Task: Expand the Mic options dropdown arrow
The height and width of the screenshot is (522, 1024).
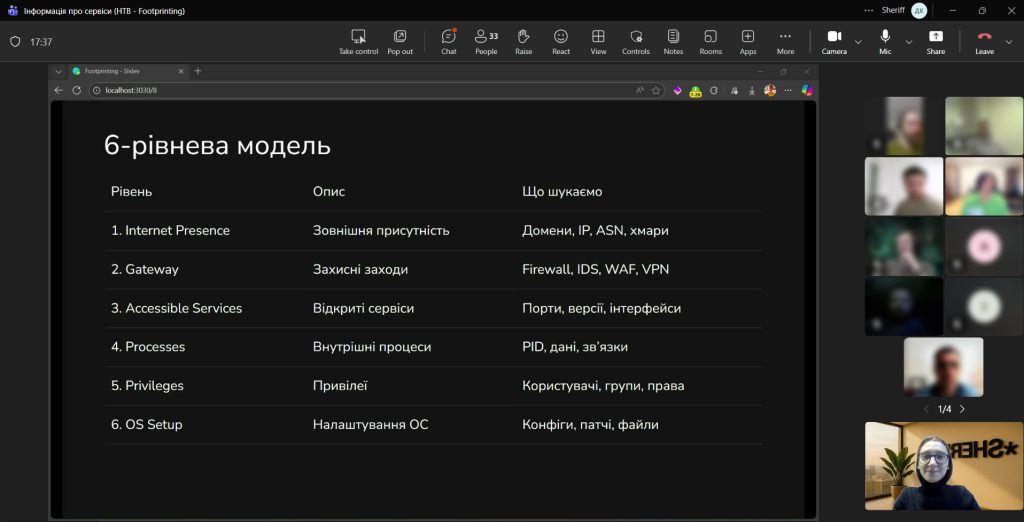Action: click(909, 42)
